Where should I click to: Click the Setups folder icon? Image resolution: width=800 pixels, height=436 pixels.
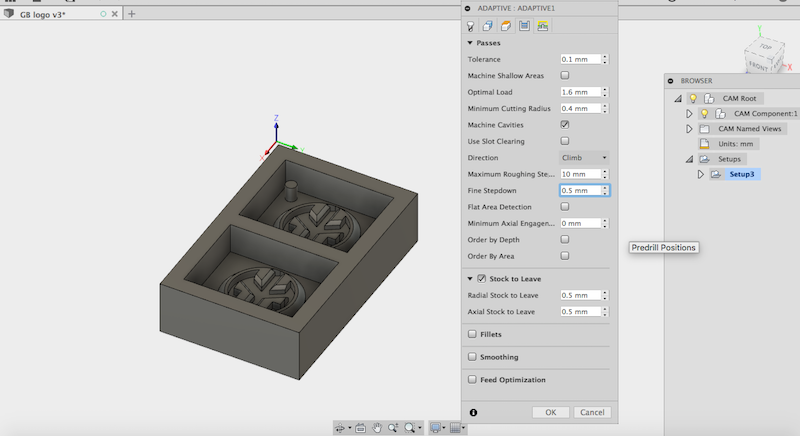click(x=705, y=159)
